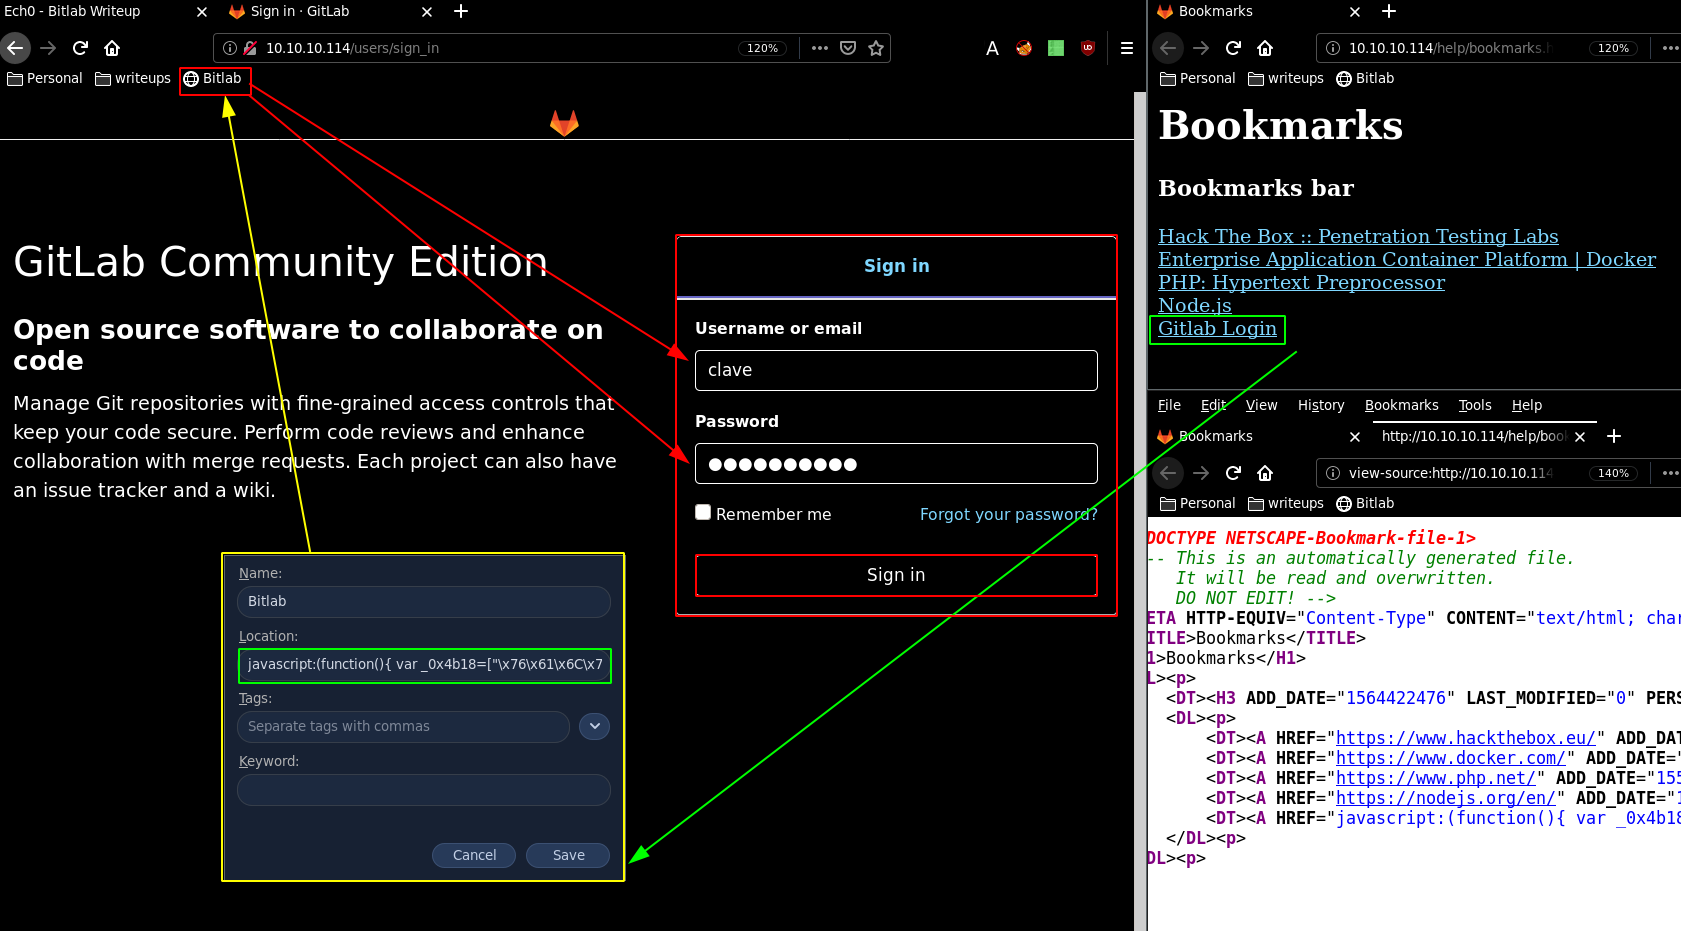This screenshot has width=1681, height=931.
Task: Click the green square extension icon
Action: click(1056, 48)
